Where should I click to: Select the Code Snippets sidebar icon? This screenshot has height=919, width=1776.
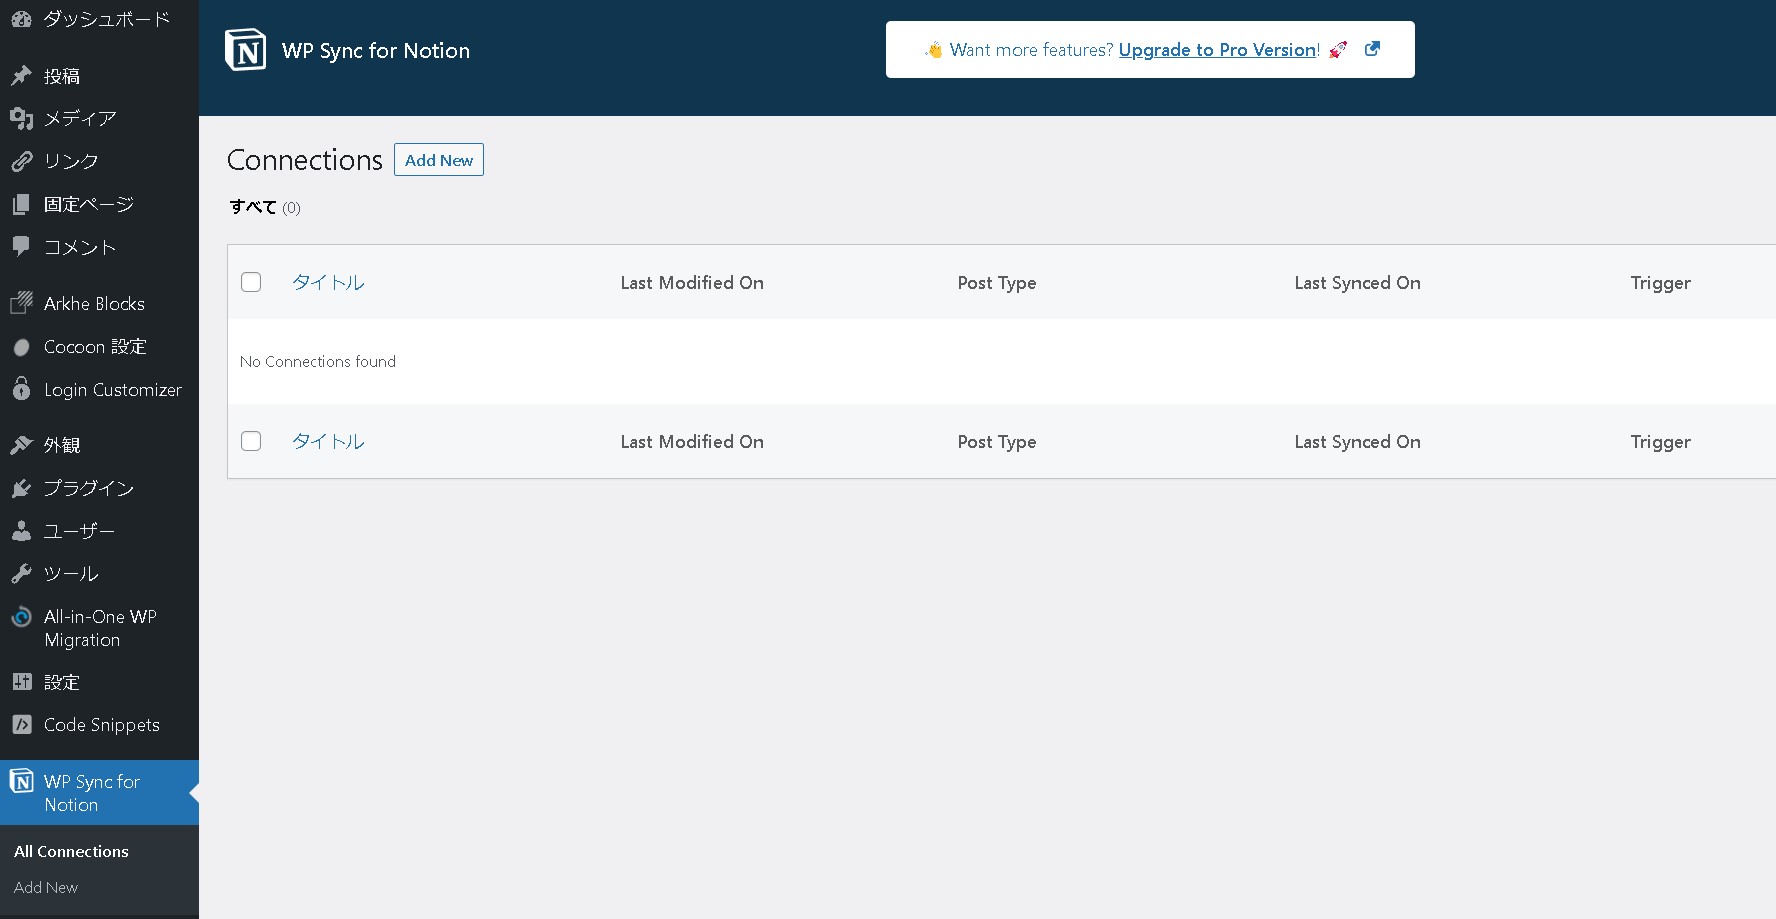coord(20,724)
